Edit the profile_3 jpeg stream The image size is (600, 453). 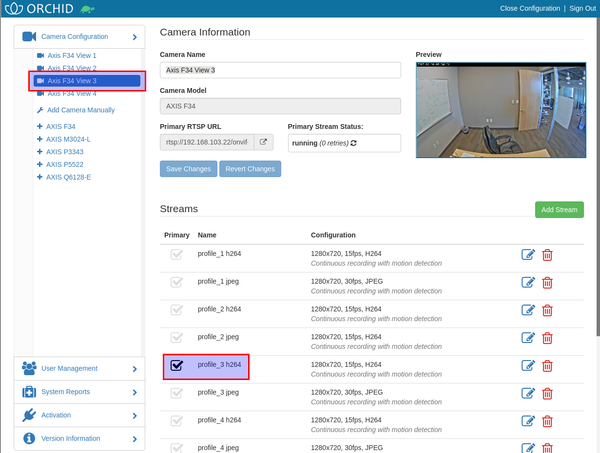tap(528, 393)
